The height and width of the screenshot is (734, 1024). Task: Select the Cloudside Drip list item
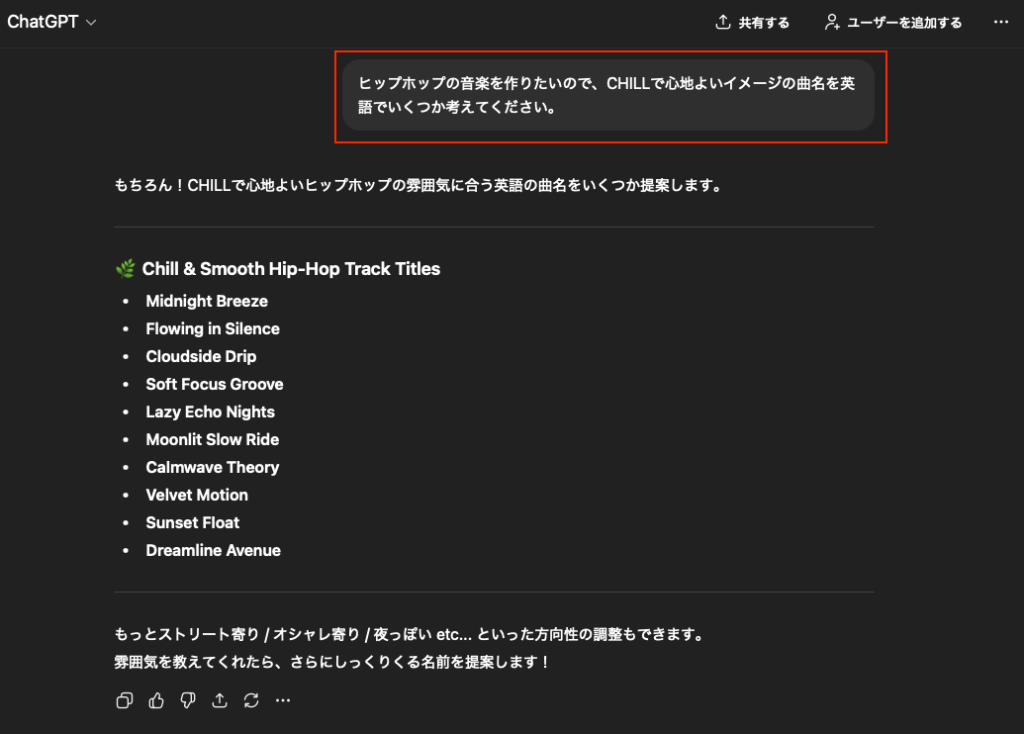[x=201, y=357]
